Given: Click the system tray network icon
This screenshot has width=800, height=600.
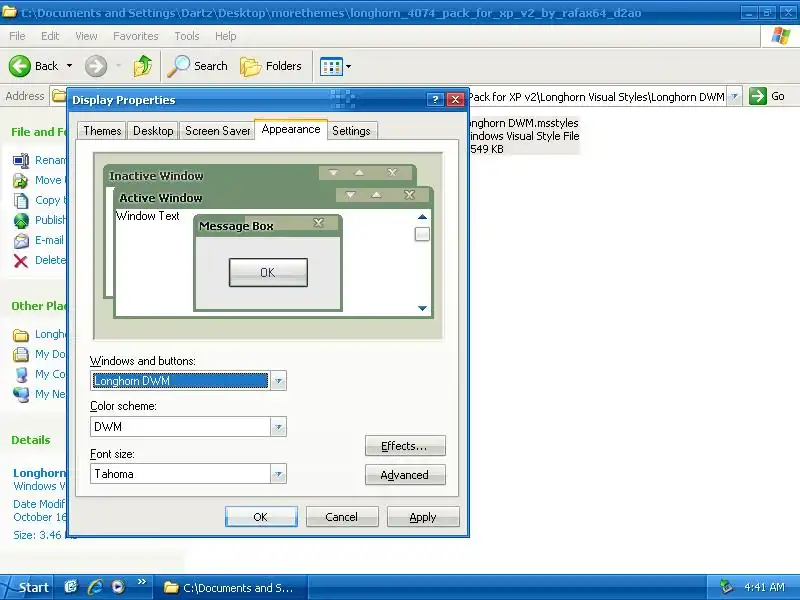Looking at the screenshot, I should 726,587.
